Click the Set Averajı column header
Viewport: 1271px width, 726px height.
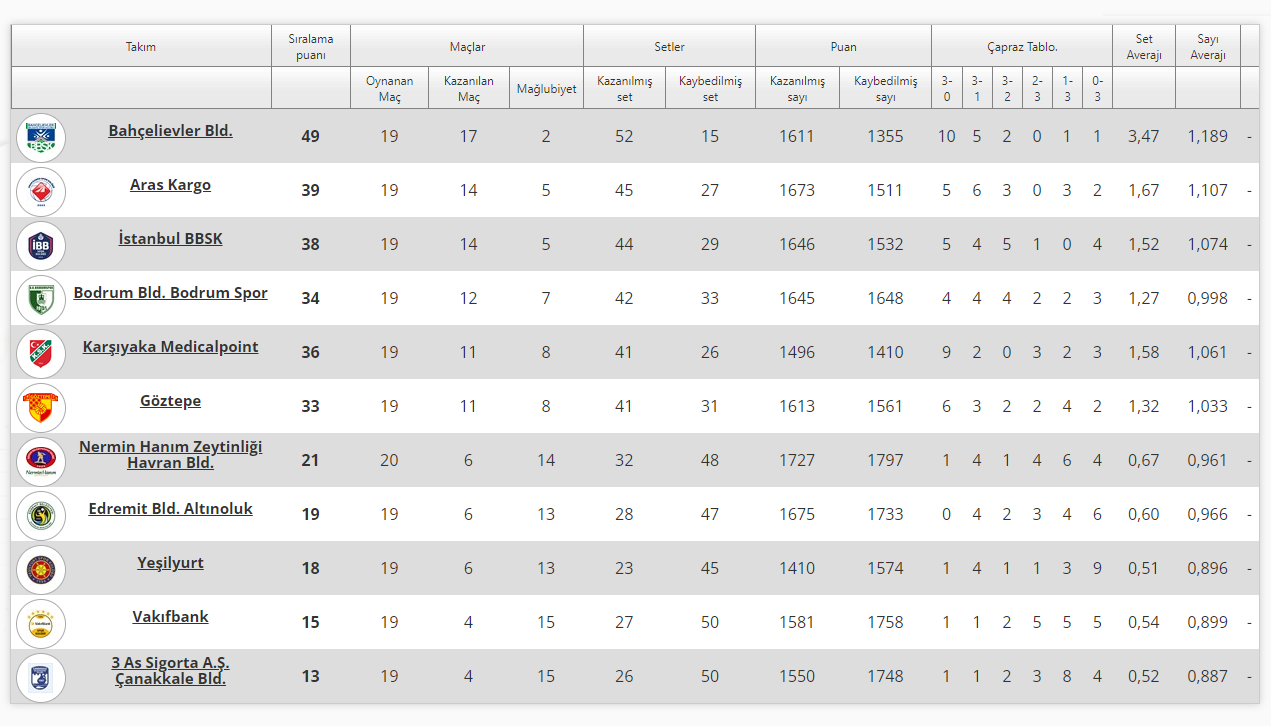1144,47
